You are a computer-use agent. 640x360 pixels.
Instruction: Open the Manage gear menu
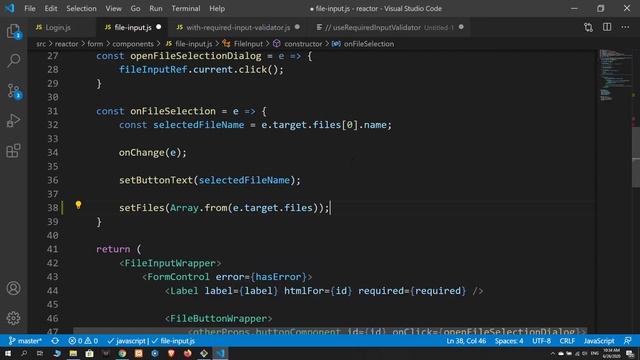tap(13, 318)
